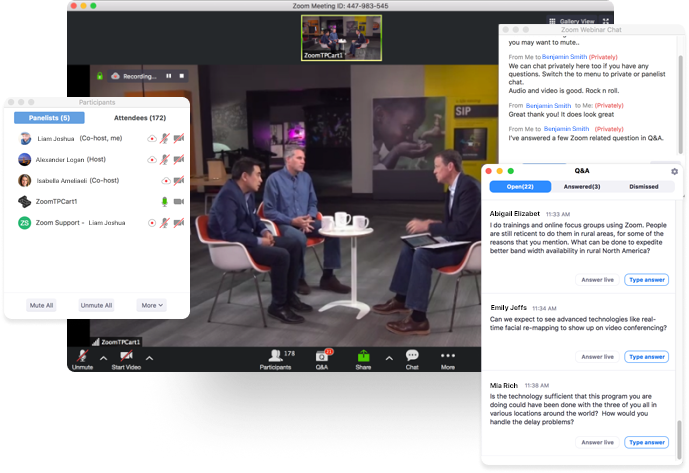Image resolution: width=689 pixels, height=473 pixels.
Task: Click Alexander Logan's avatar in Participants
Action: click(25, 159)
